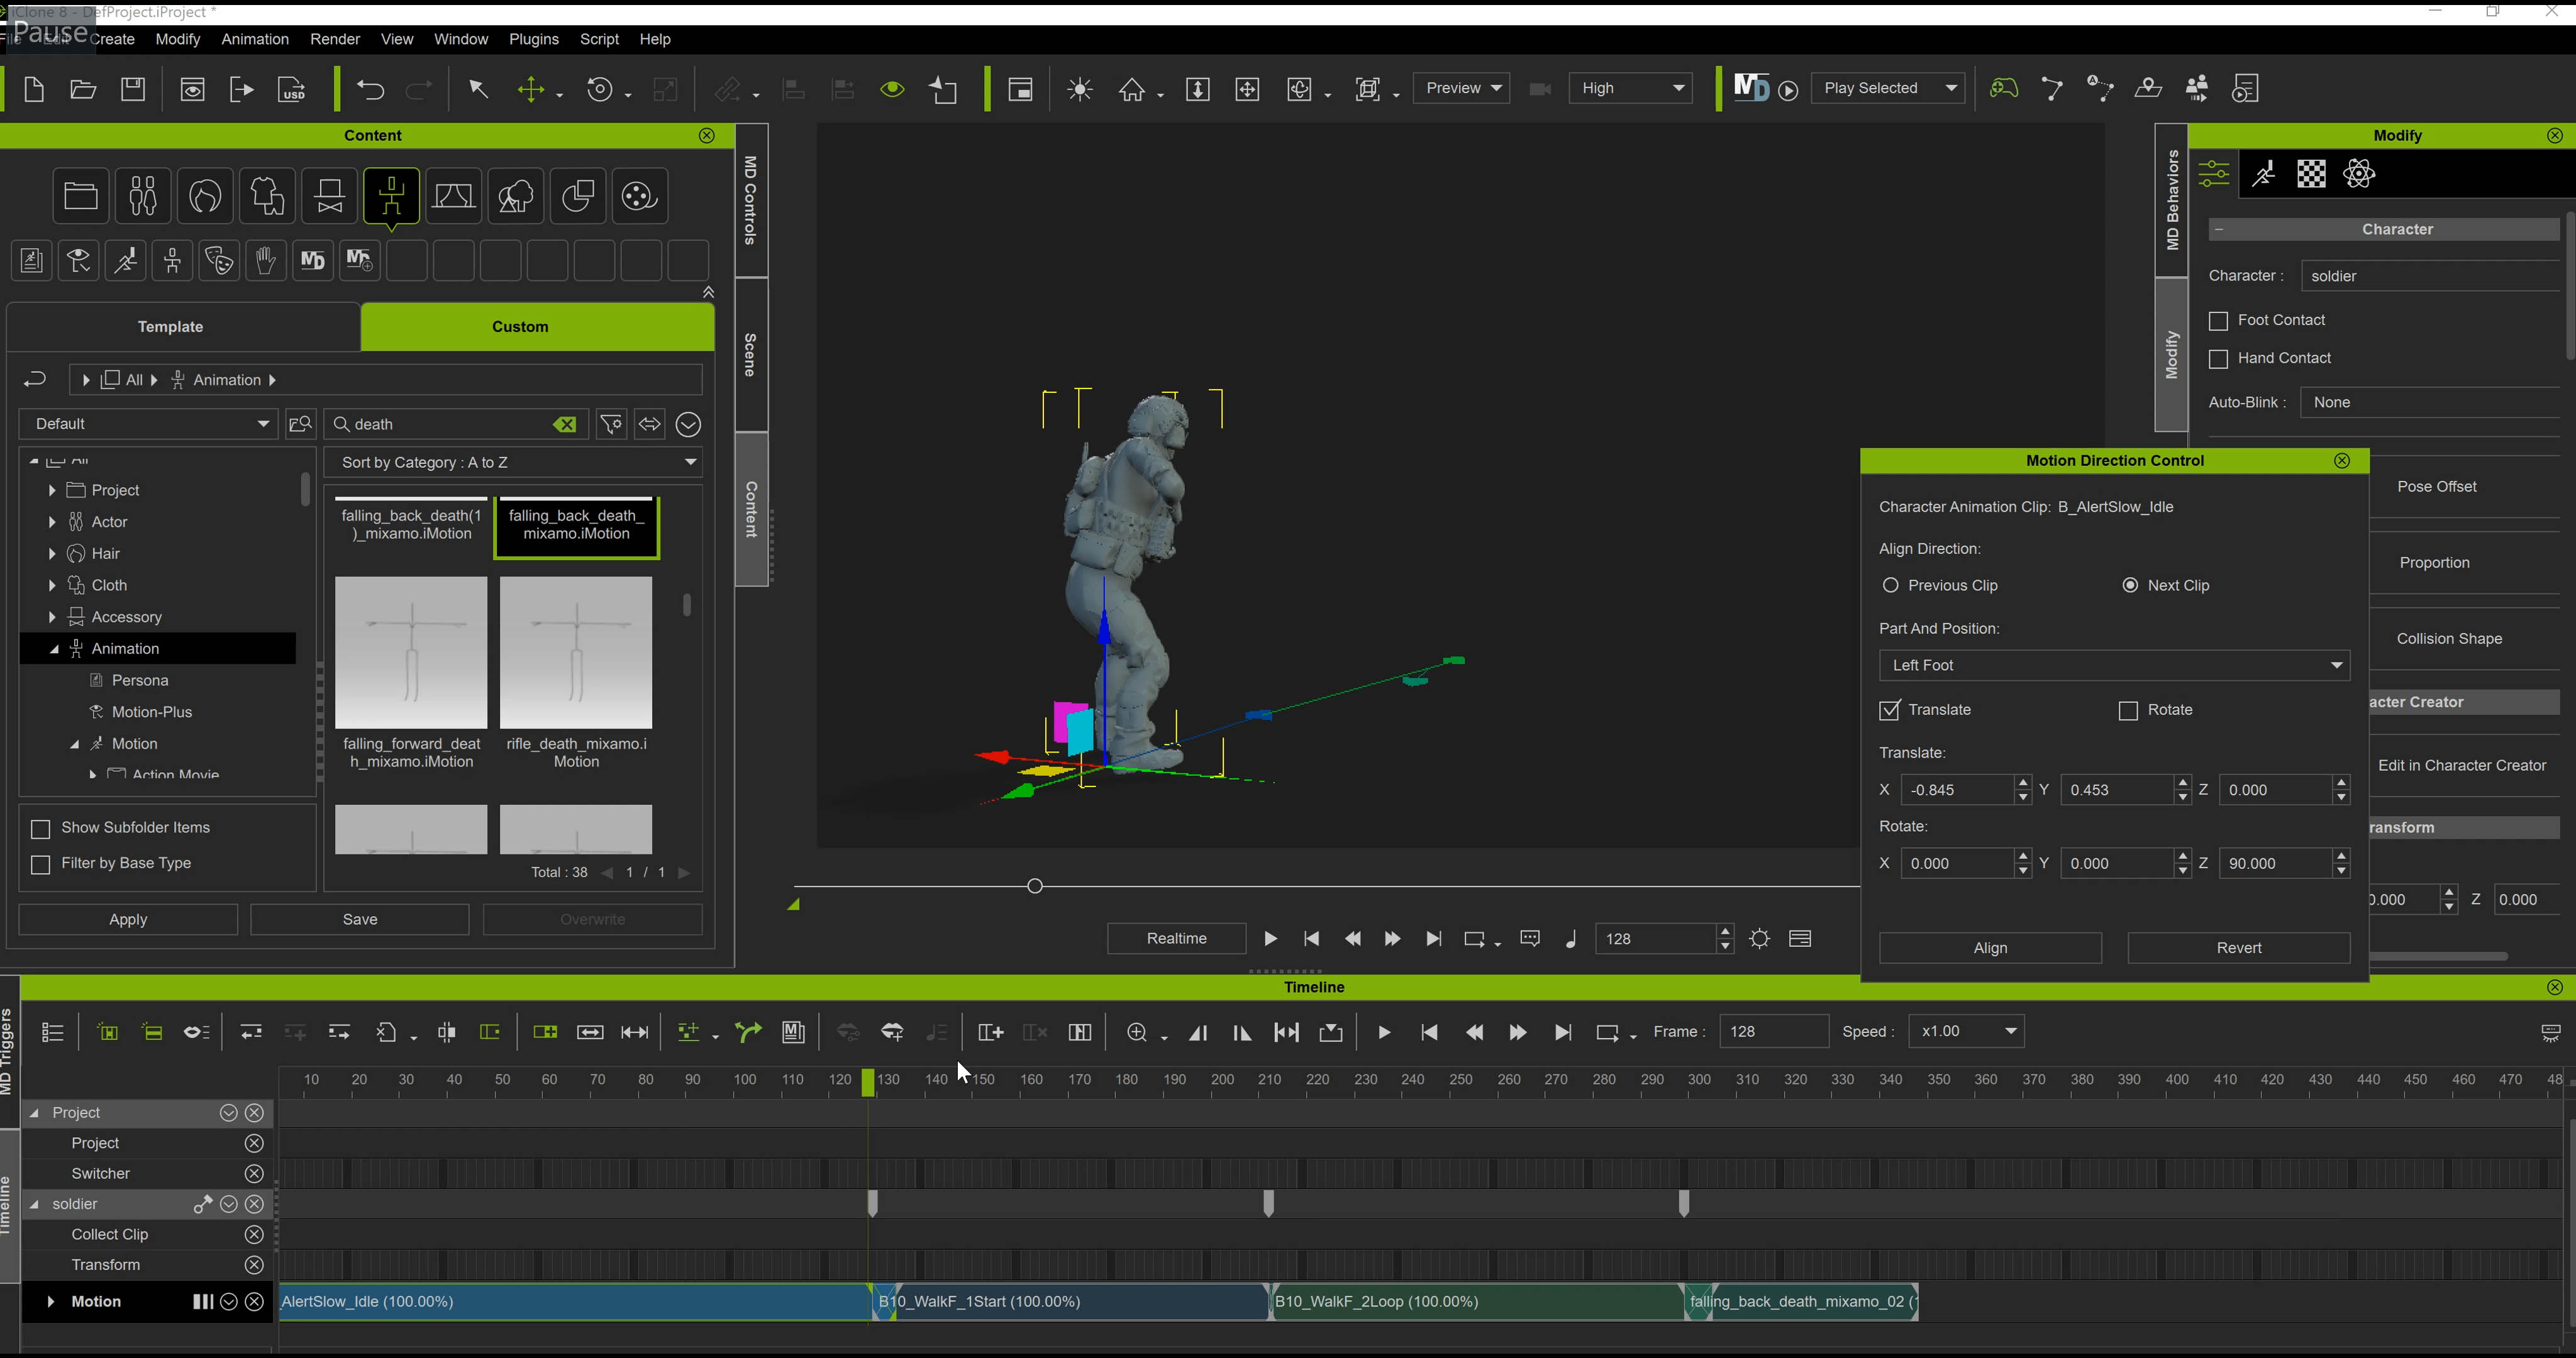Click Edit in Character Creator
Viewport: 2576px width, 1358px height.
tap(2461, 765)
